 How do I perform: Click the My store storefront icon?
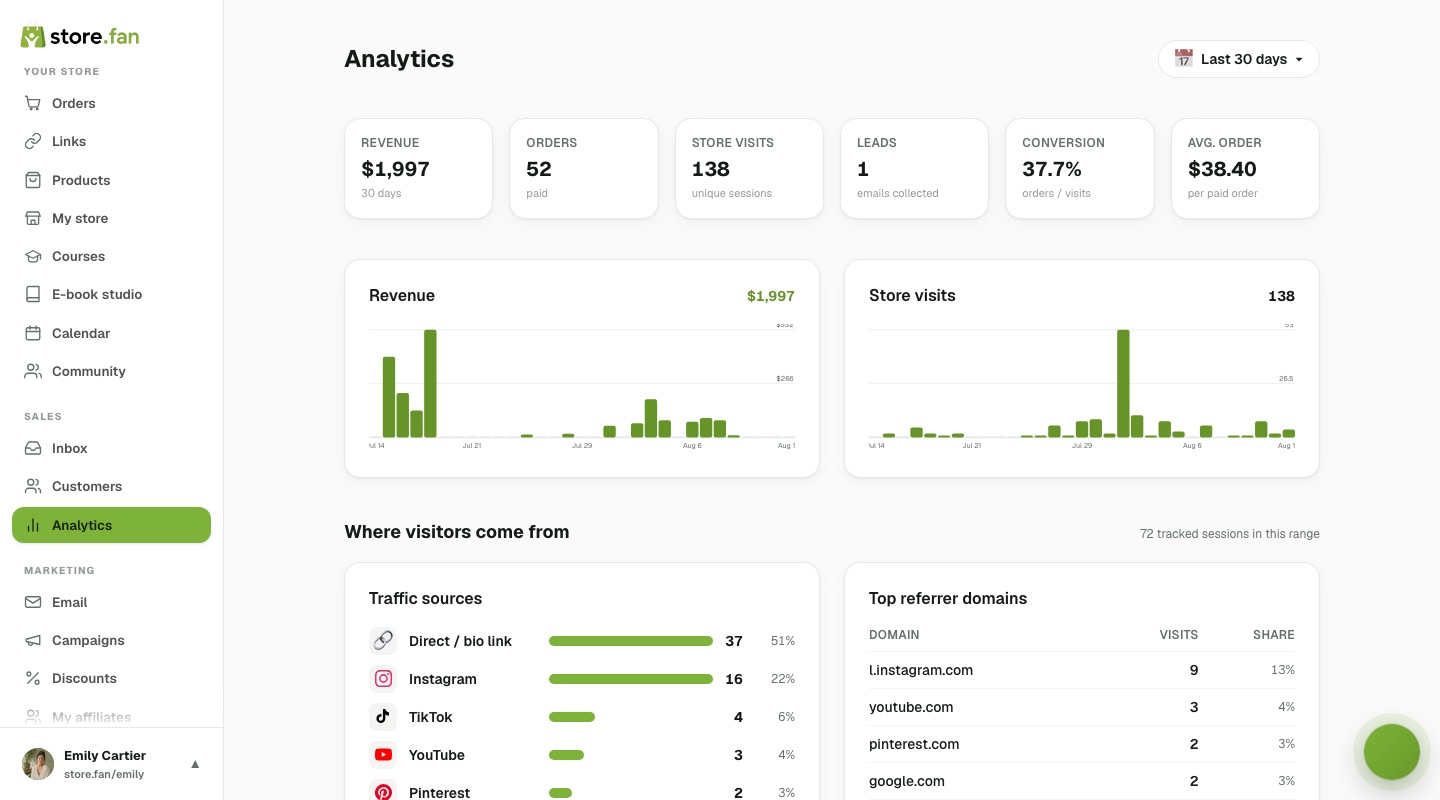[33, 218]
